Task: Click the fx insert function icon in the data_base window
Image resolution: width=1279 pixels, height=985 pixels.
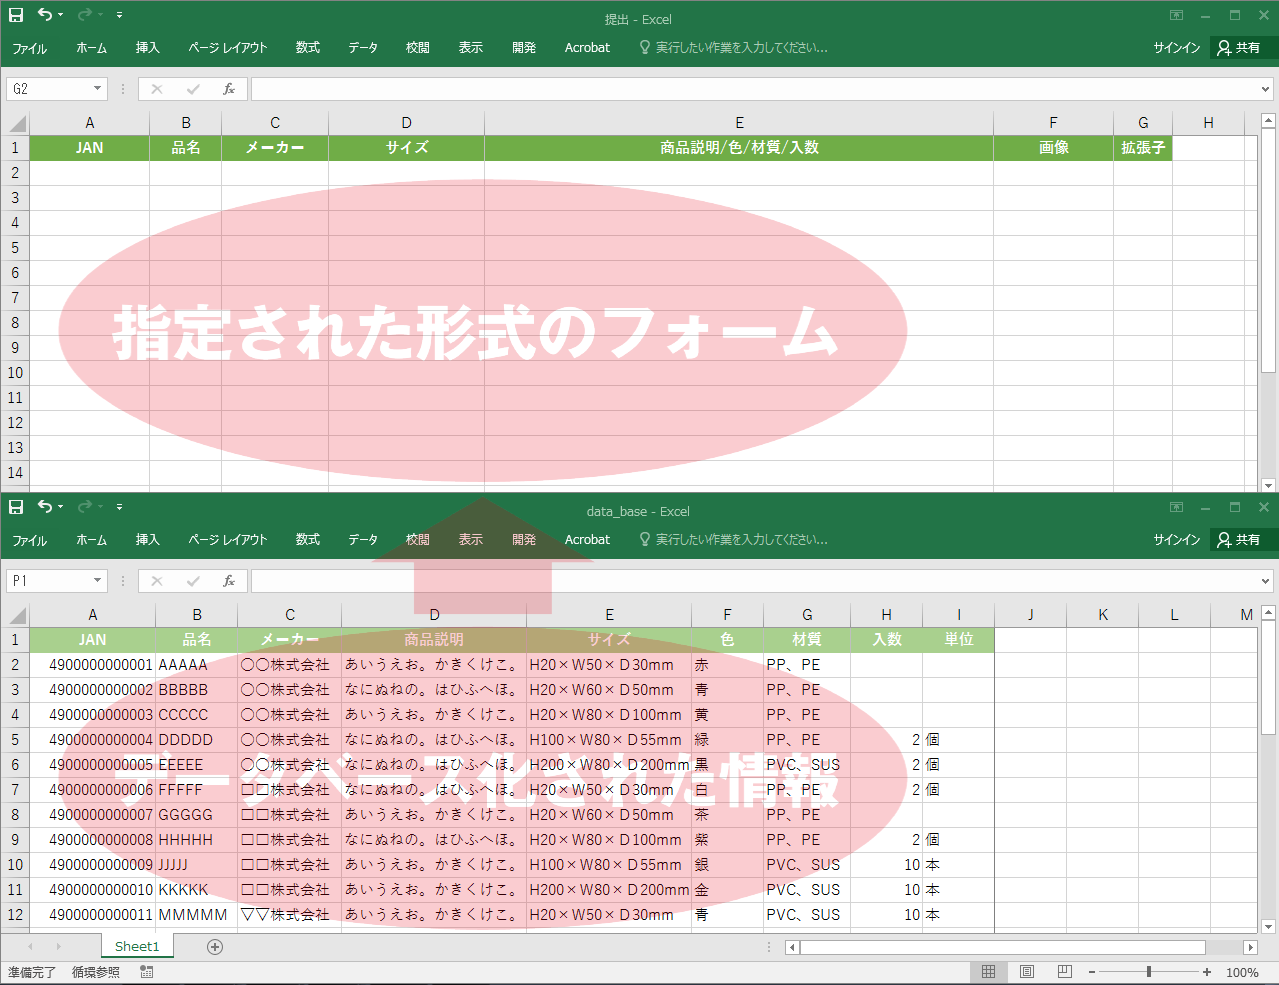Action: coord(229,581)
